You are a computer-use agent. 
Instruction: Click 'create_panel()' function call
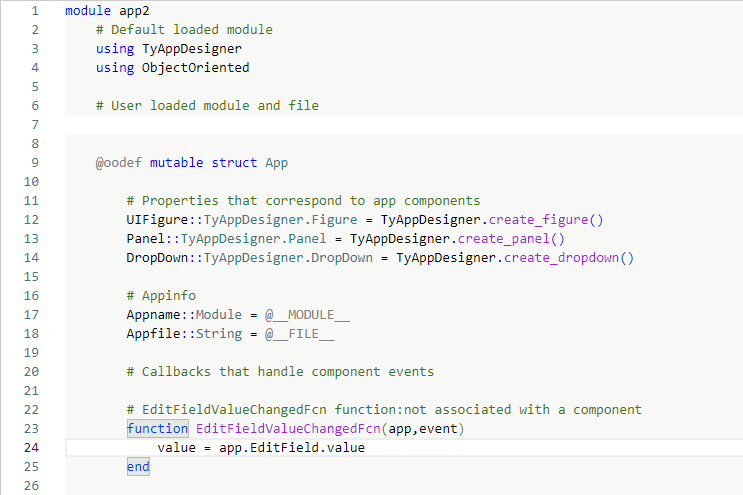pos(511,239)
